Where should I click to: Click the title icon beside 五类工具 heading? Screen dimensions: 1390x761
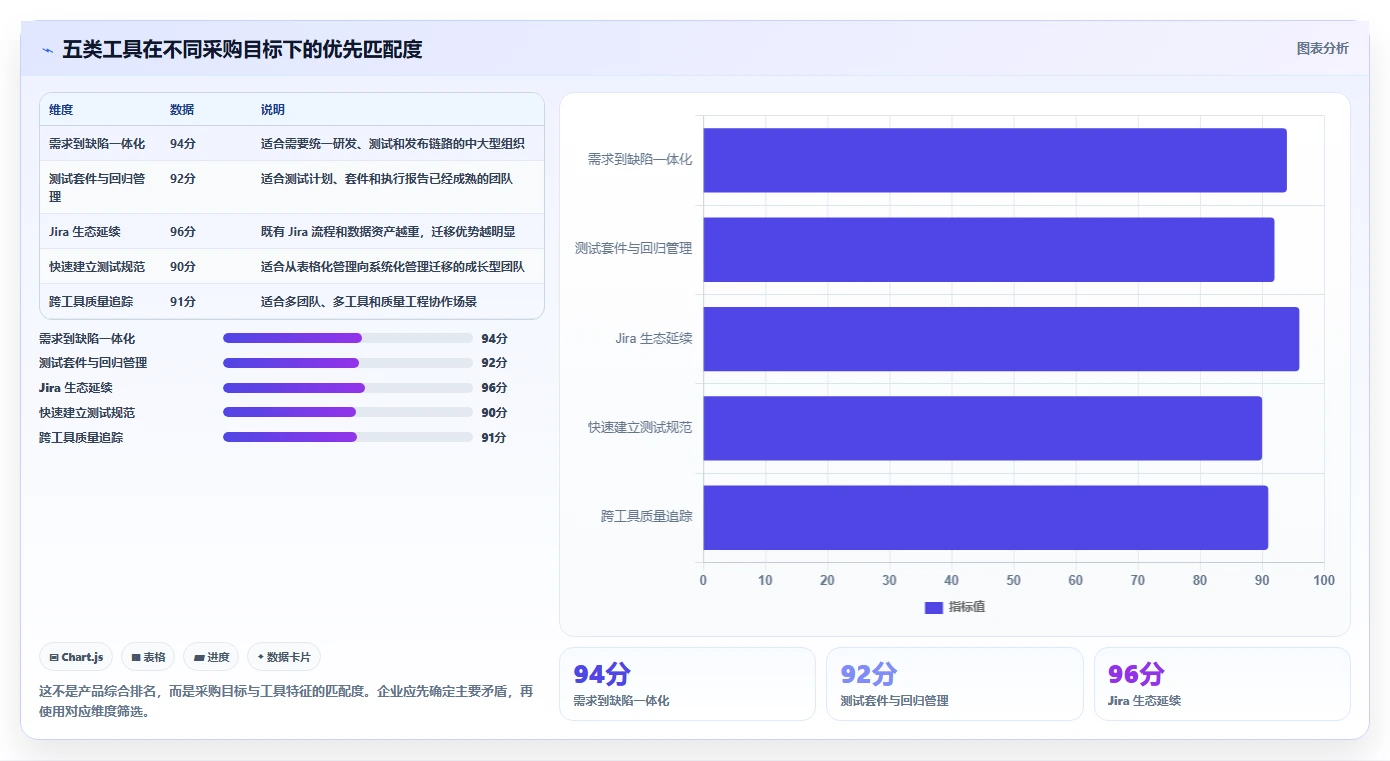point(47,50)
